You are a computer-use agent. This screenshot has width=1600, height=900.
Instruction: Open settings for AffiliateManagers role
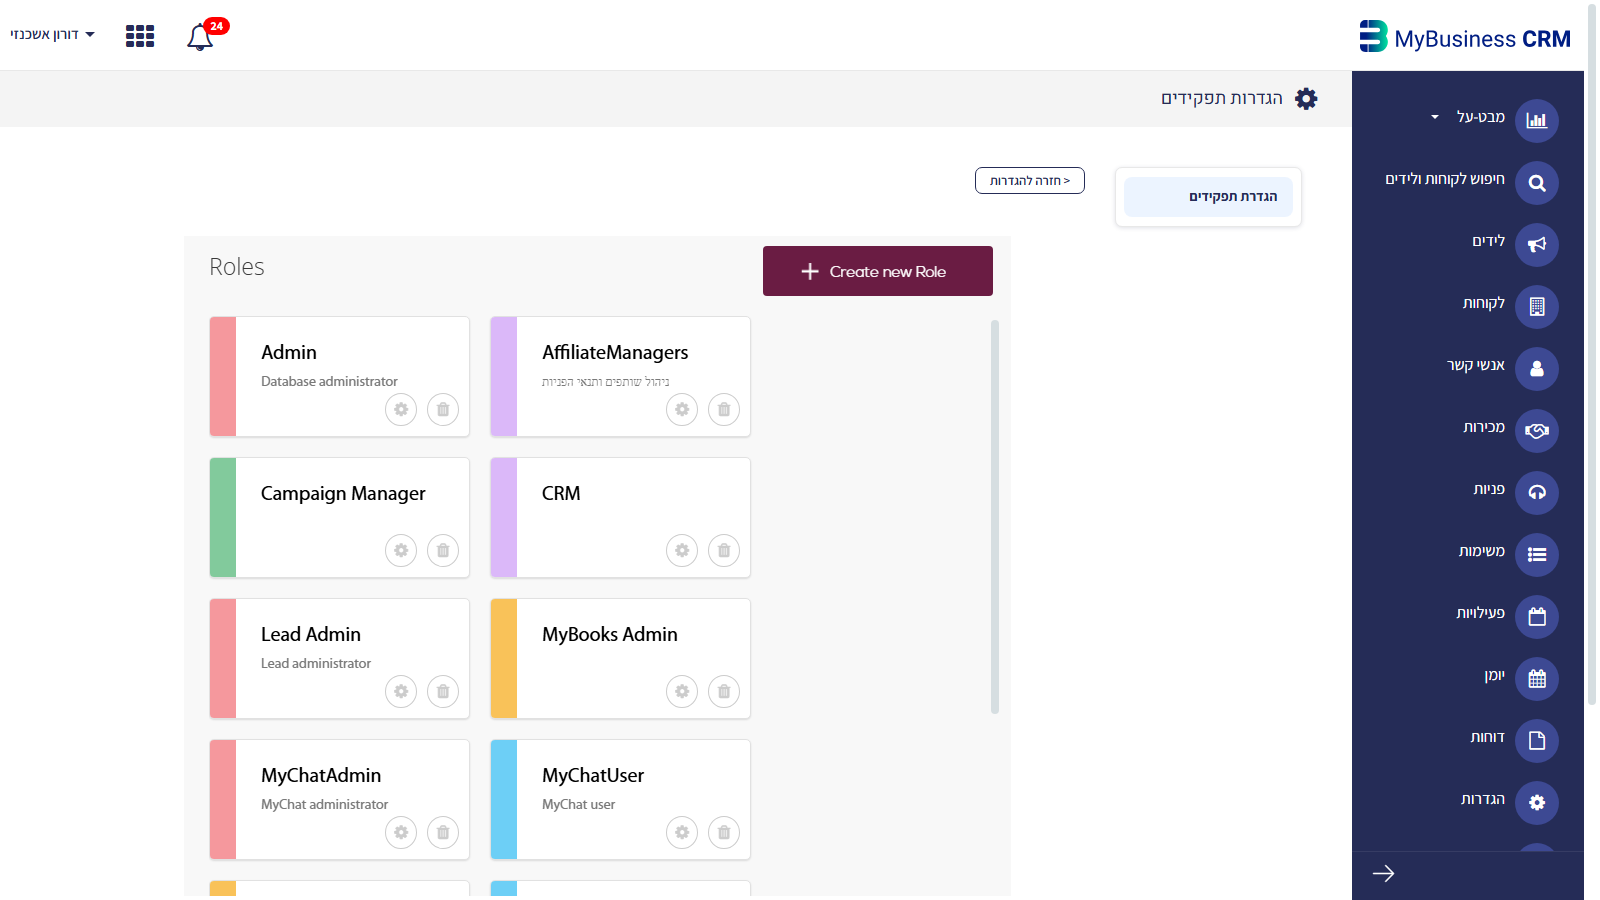tap(682, 409)
